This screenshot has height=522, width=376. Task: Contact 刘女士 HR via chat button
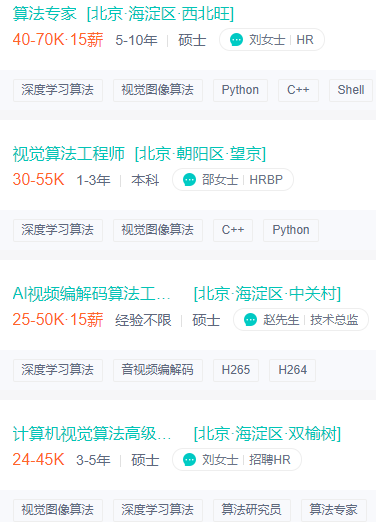(x=272, y=40)
